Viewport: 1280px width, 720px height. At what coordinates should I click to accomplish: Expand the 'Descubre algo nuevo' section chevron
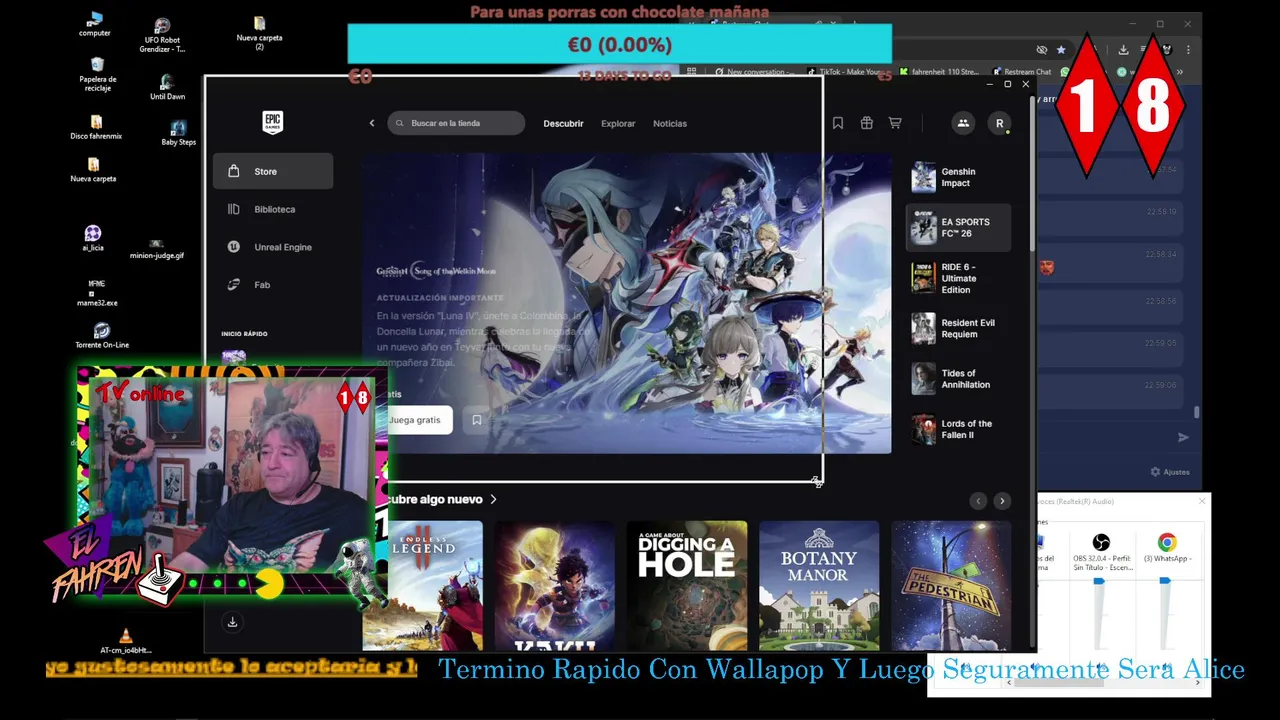click(x=493, y=499)
